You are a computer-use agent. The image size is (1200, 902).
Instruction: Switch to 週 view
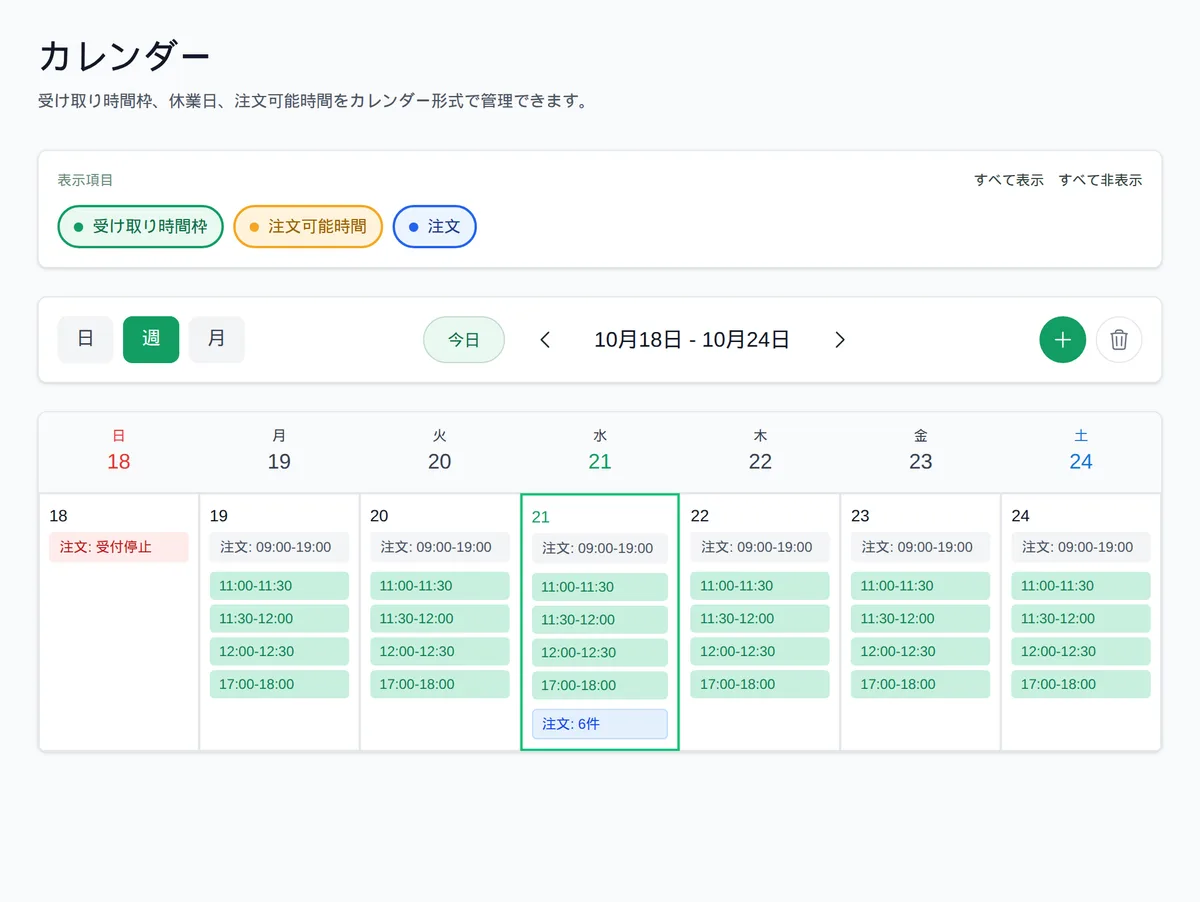tap(151, 339)
